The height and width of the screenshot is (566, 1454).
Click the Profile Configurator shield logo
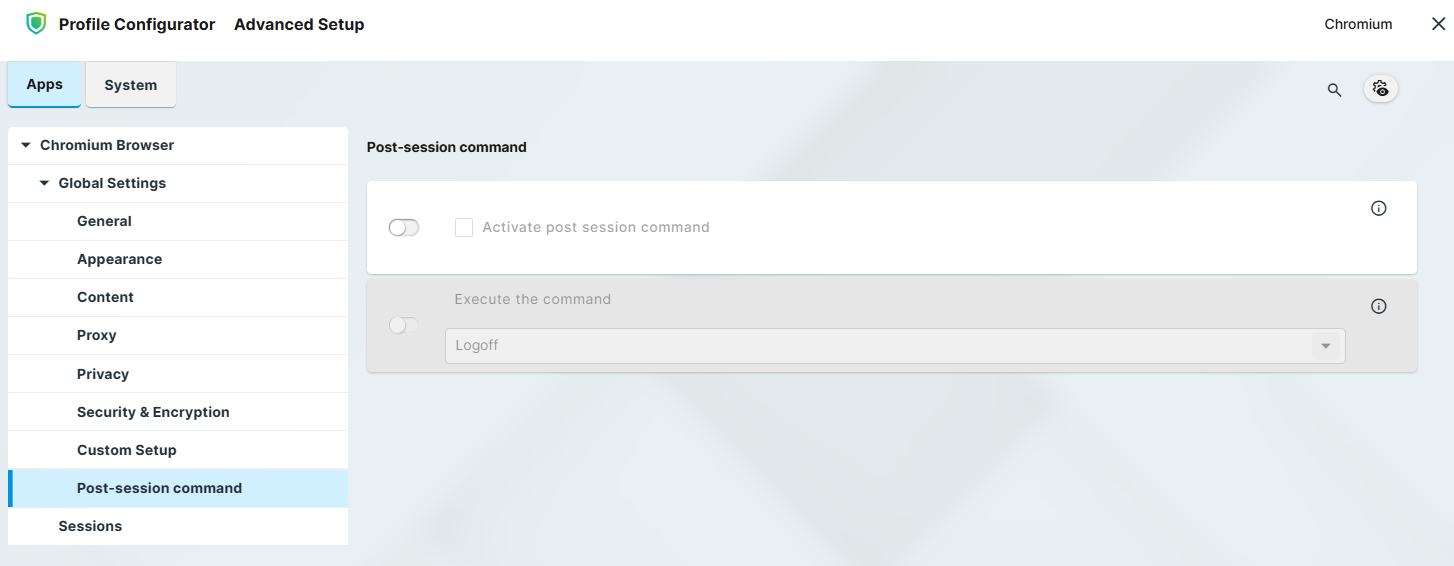click(x=37, y=24)
